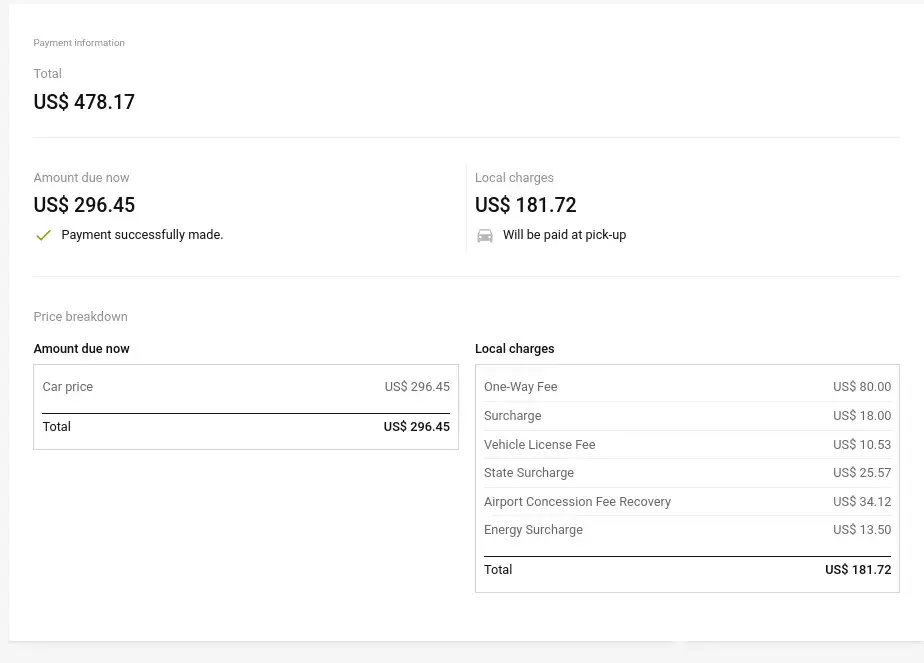Viewport: 924px width, 663px height.
Task: Select the 'Price breakdown' section heading
Action: [x=80, y=317]
